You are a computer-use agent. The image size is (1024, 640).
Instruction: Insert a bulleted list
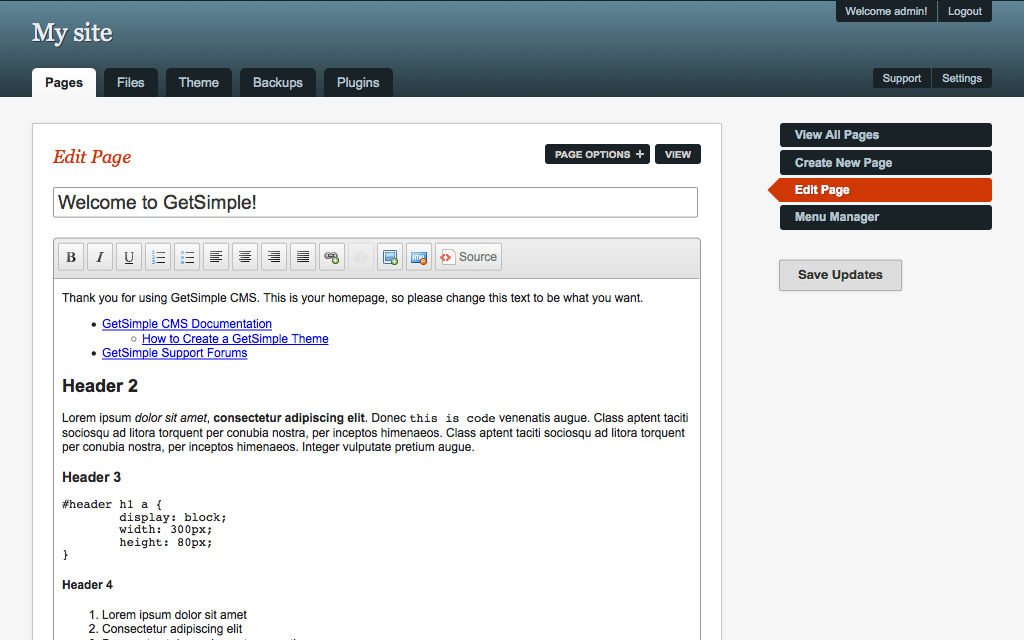coord(187,257)
